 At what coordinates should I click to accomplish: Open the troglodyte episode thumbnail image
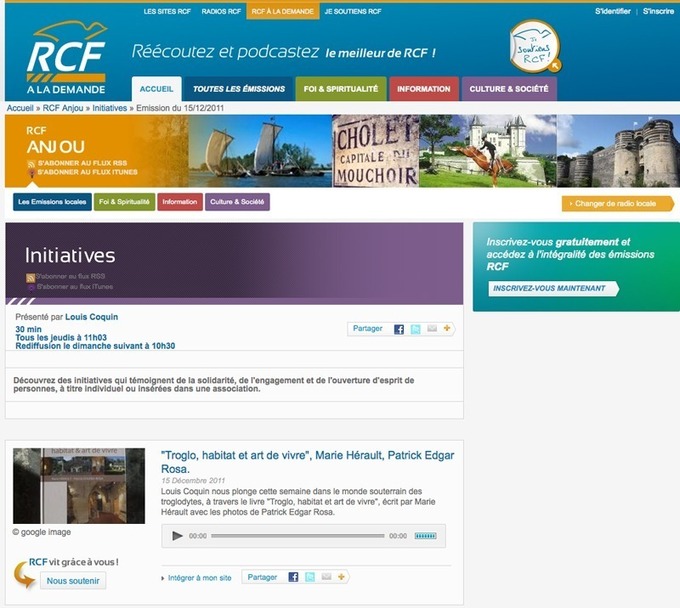click(x=78, y=486)
